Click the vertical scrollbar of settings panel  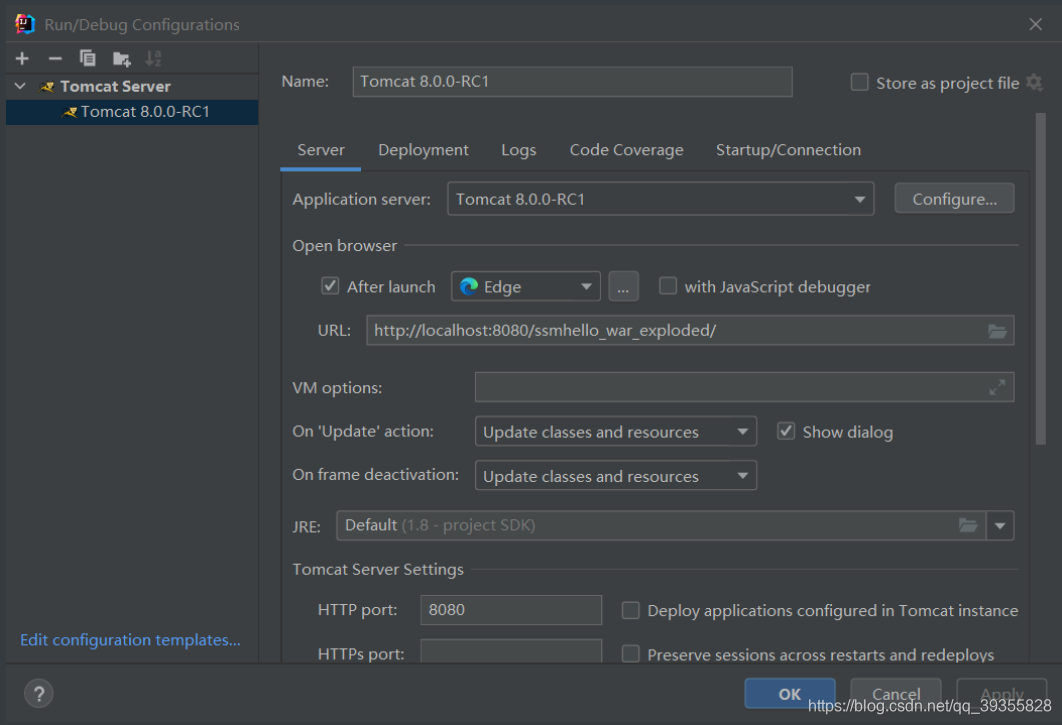point(1041,278)
